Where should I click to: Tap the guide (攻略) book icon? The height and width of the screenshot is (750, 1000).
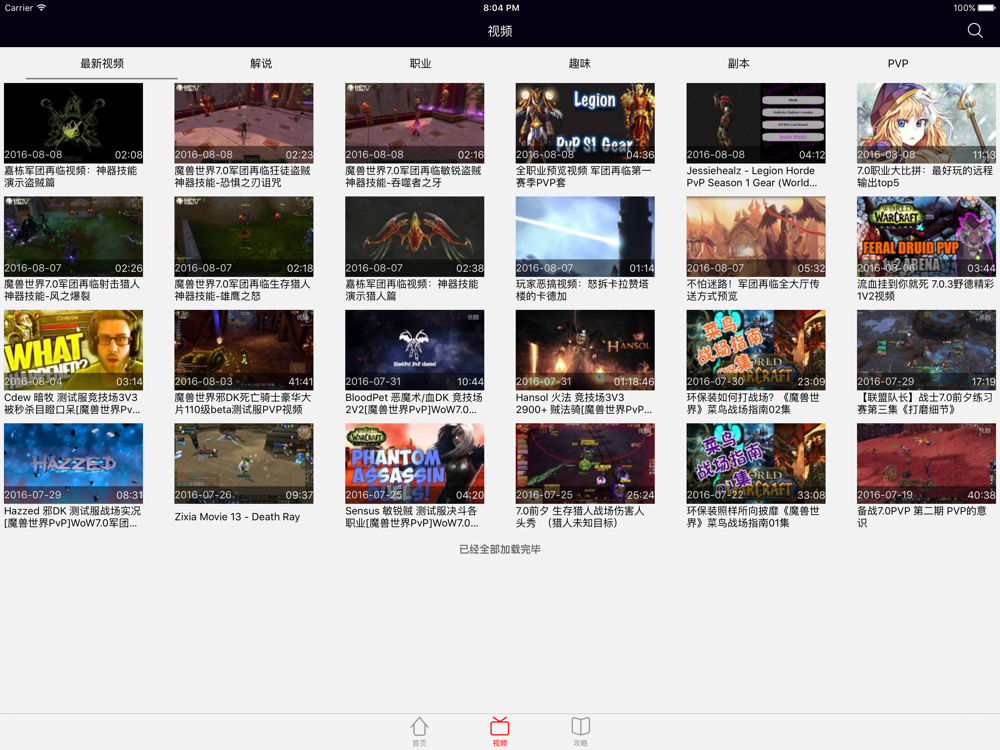pos(580,731)
